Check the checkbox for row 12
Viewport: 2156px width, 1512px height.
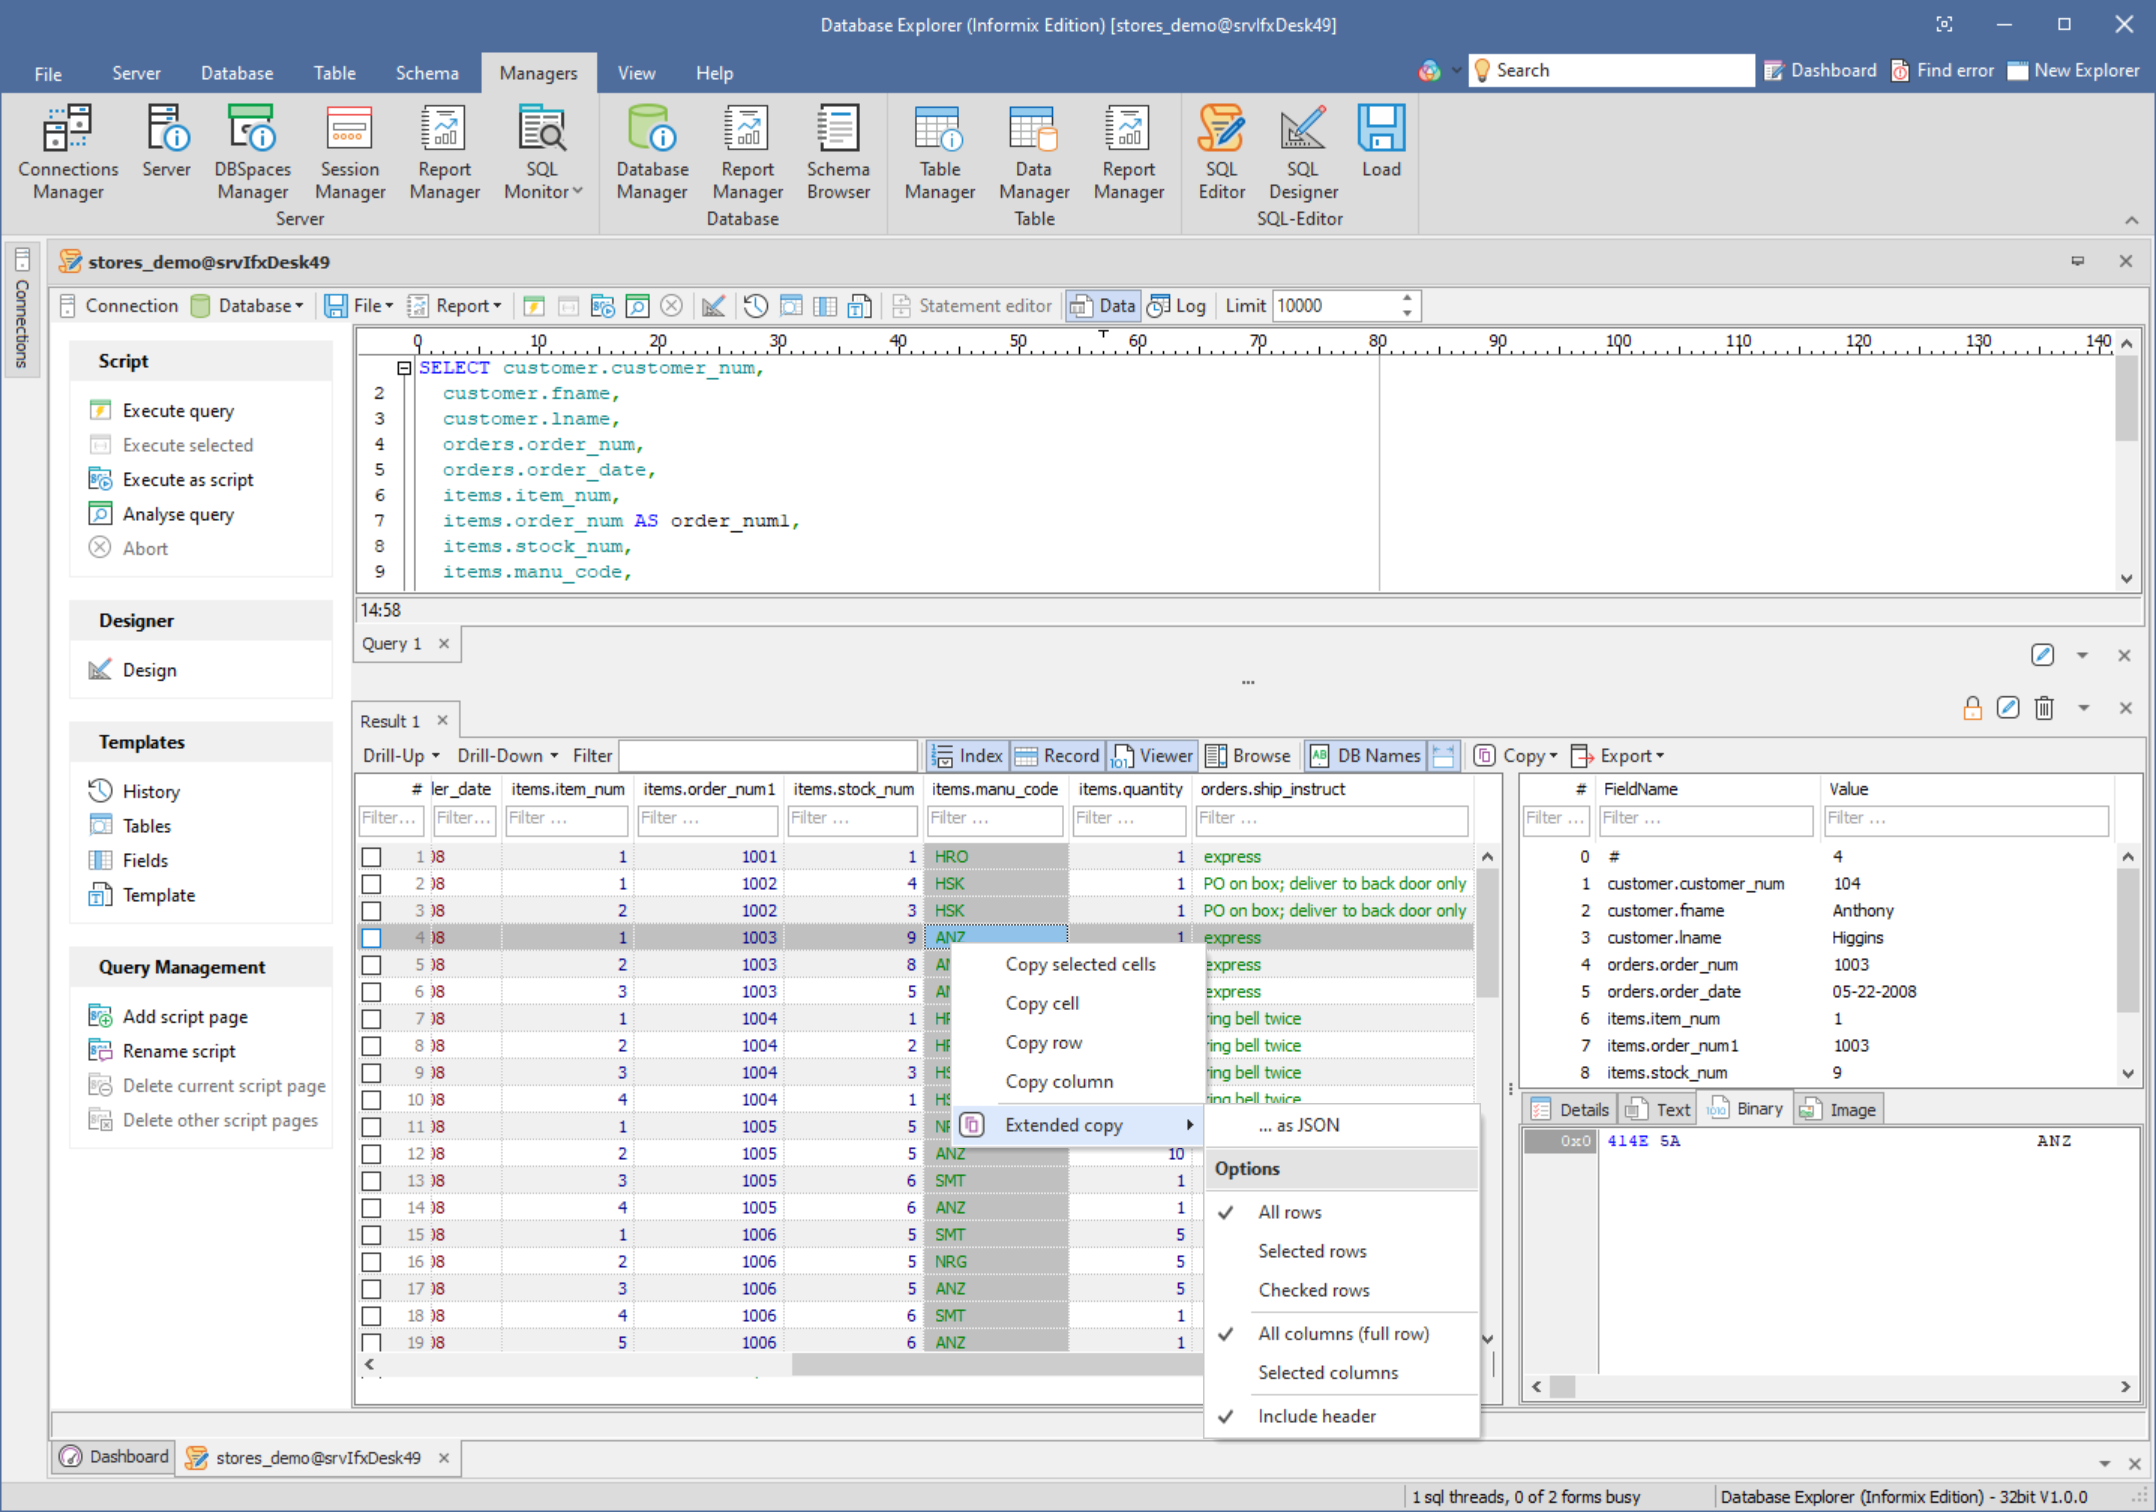371,1154
